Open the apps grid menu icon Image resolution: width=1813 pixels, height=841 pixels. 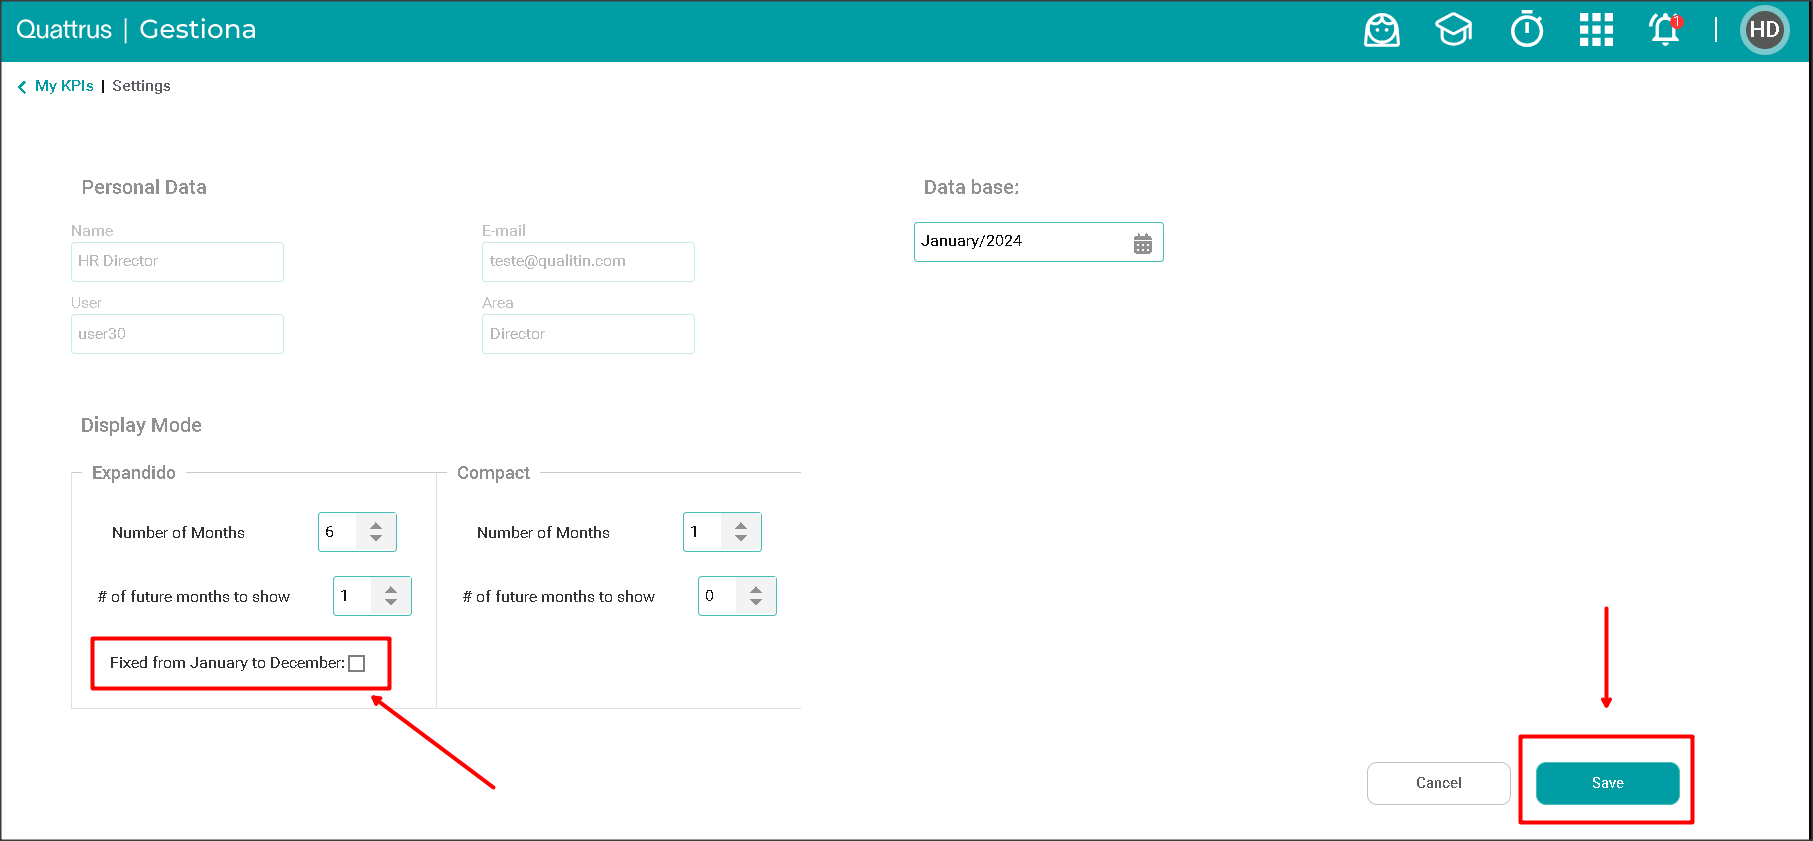click(1596, 30)
